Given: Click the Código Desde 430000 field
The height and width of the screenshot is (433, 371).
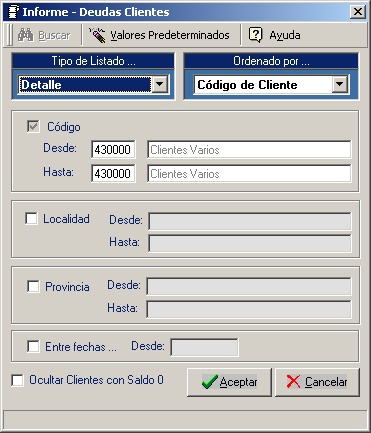Looking at the screenshot, I should pos(113,149).
